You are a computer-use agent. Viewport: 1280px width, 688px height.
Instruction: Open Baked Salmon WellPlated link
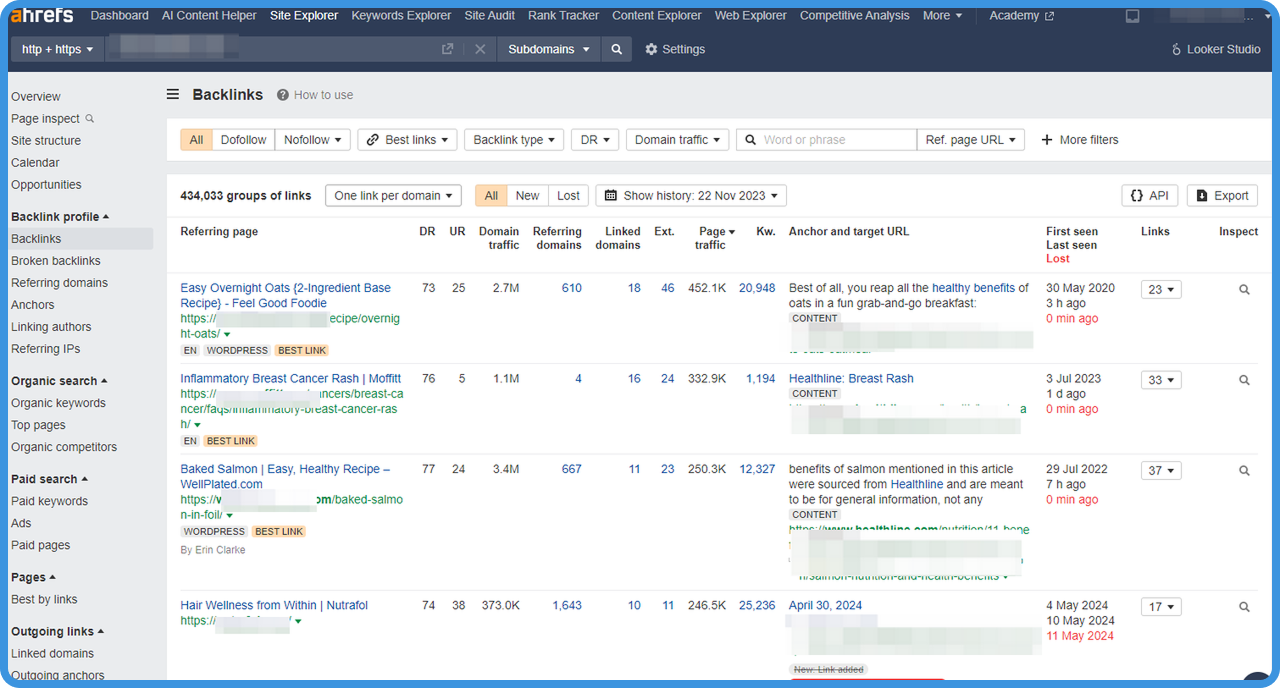[x=286, y=476]
